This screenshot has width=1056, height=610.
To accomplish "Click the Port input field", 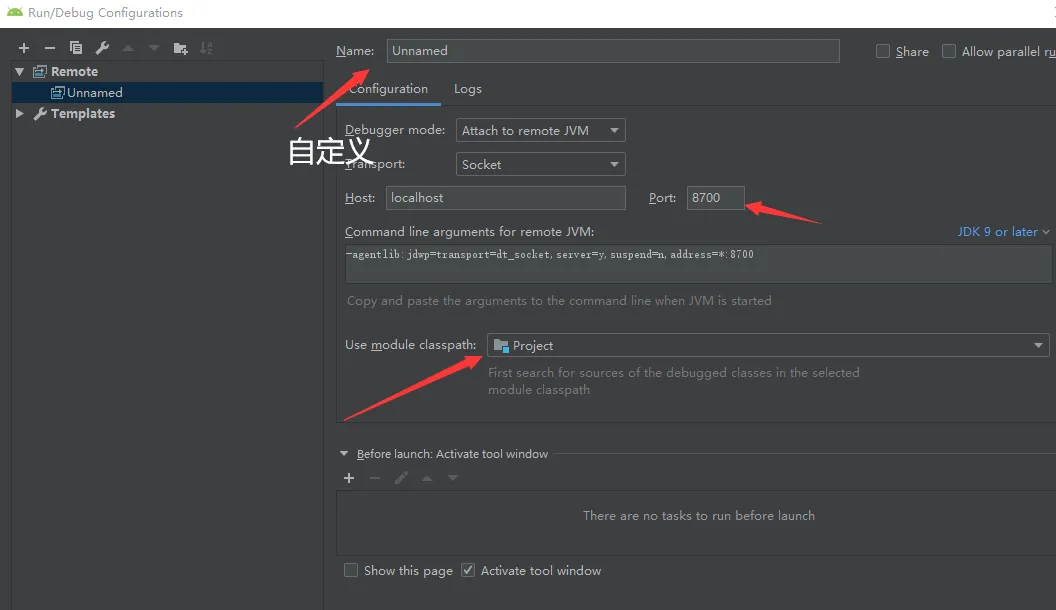I will click(x=715, y=198).
